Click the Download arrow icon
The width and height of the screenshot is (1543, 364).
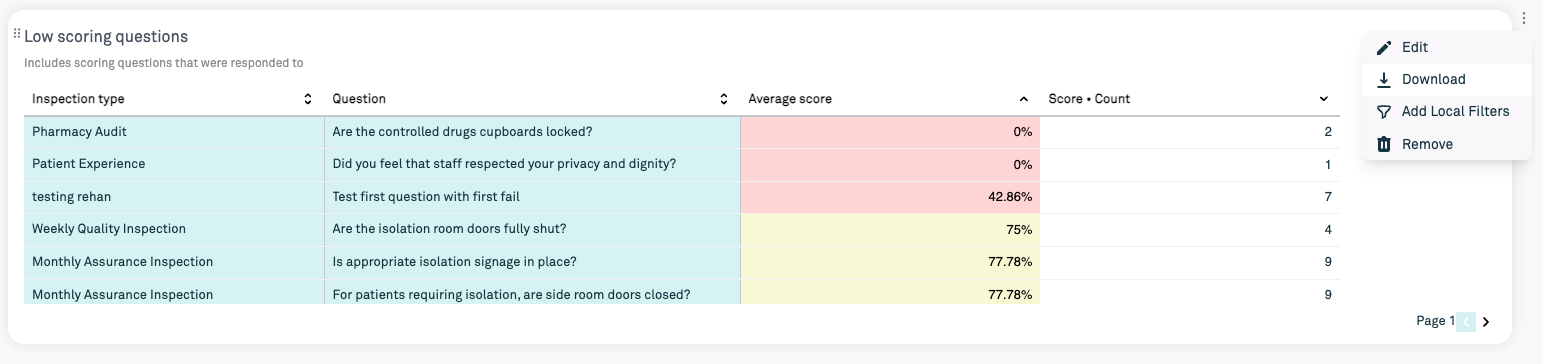click(1384, 80)
